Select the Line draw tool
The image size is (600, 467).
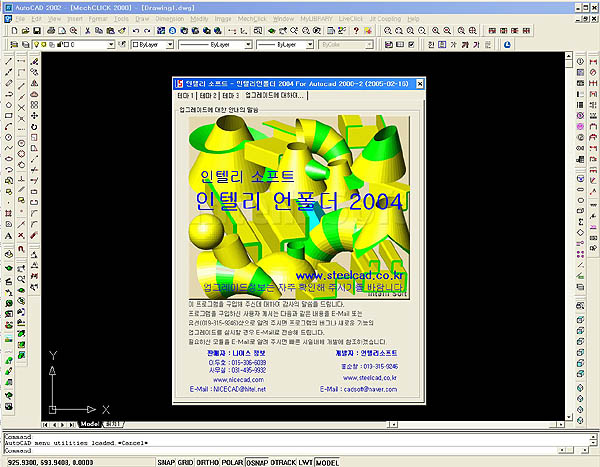[x=8, y=61]
